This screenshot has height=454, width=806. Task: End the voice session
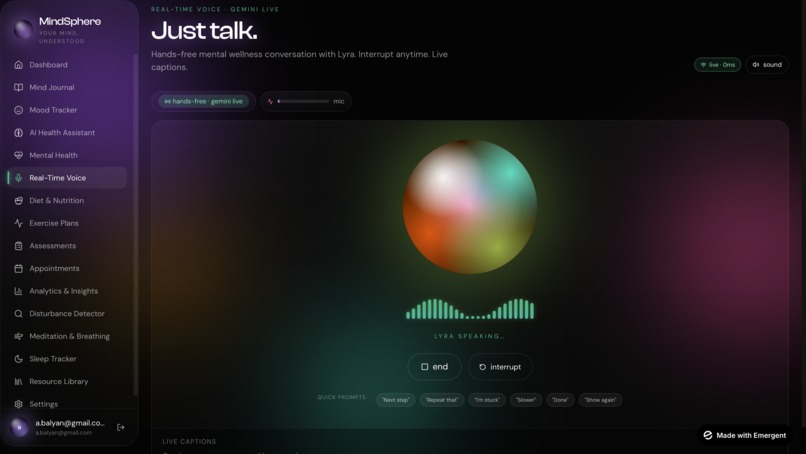coord(434,367)
